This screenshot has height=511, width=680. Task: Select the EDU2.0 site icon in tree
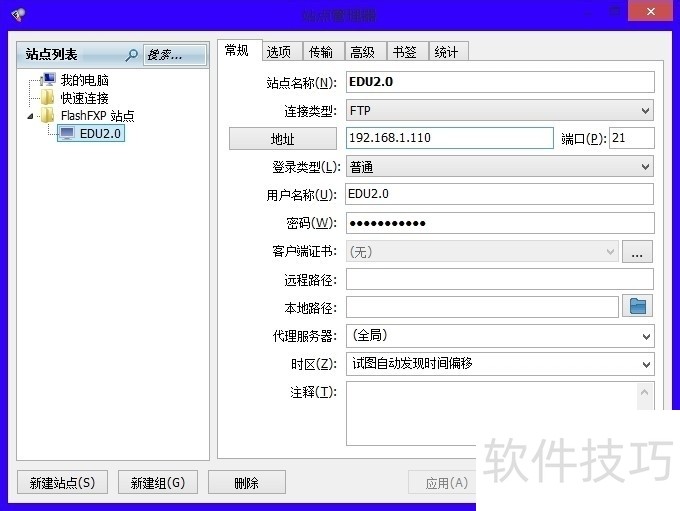tap(67, 133)
